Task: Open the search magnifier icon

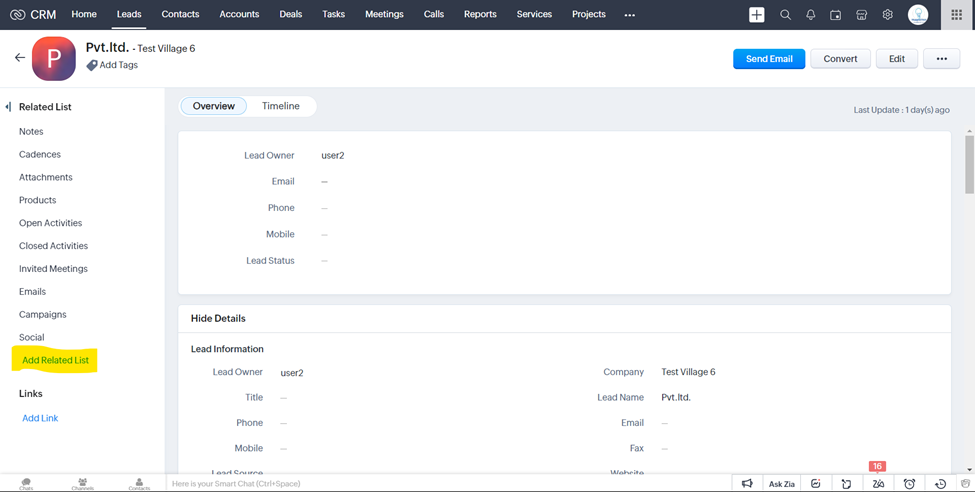Action: click(785, 14)
